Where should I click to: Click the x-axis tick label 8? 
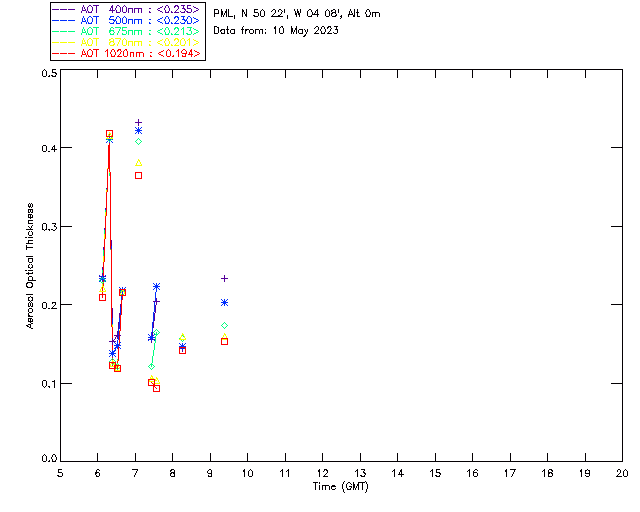tap(173, 473)
